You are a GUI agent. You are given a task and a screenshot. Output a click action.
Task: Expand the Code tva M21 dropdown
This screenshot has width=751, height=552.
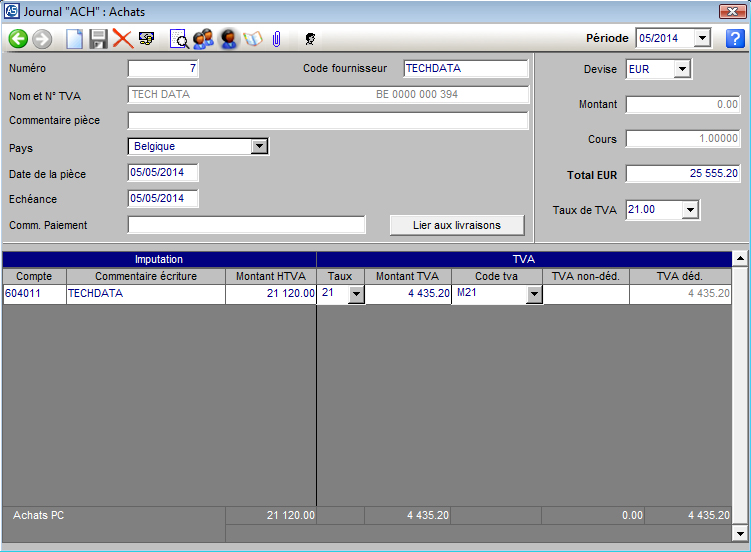(534, 294)
